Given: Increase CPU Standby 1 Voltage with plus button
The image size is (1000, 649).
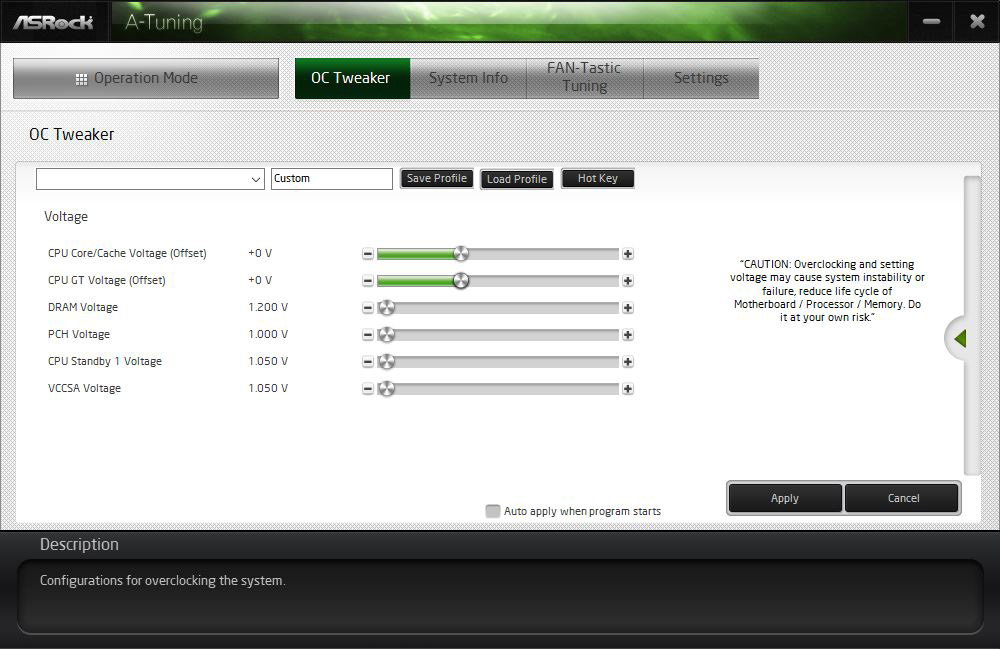Looking at the screenshot, I should pyautogui.click(x=628, y=361).
